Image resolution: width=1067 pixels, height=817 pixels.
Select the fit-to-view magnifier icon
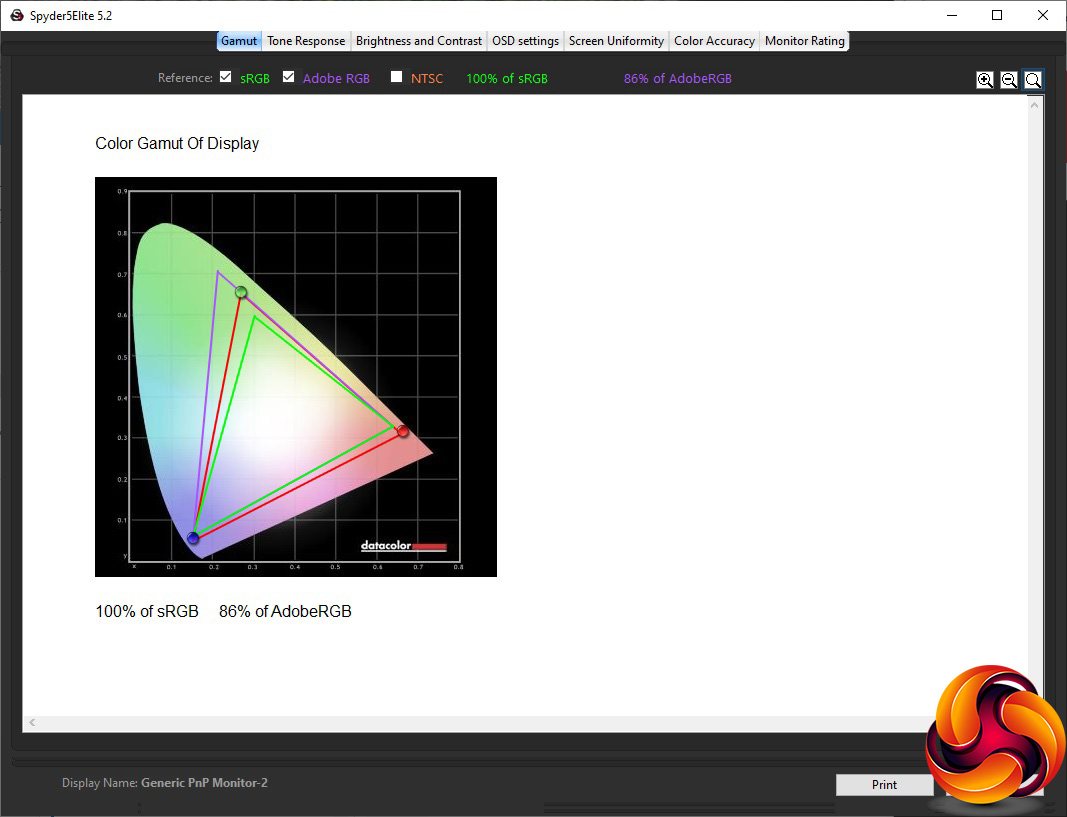pos(1032,80)
